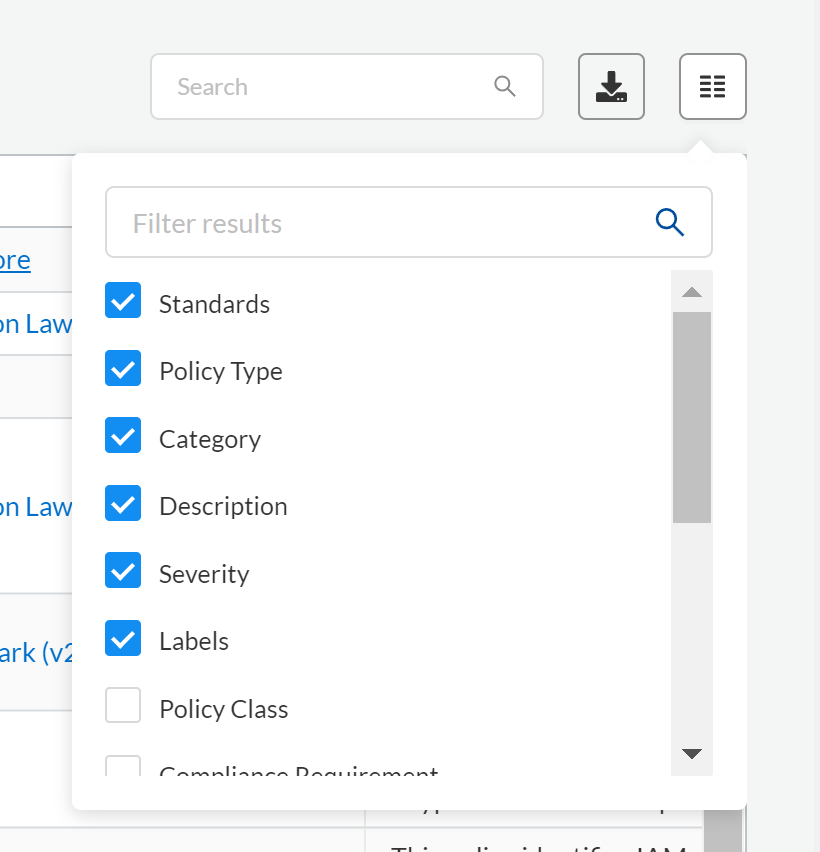The height and width of the screenshot is (852, 820).
Task: Click the magnifier in the Search box
Action: click(x=505, y=87)
